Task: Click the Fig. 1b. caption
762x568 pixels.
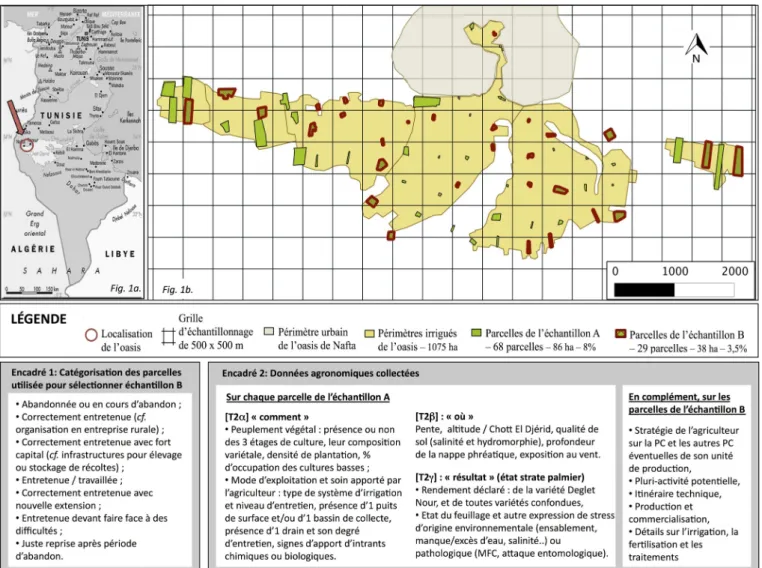Action: (177, 290)
